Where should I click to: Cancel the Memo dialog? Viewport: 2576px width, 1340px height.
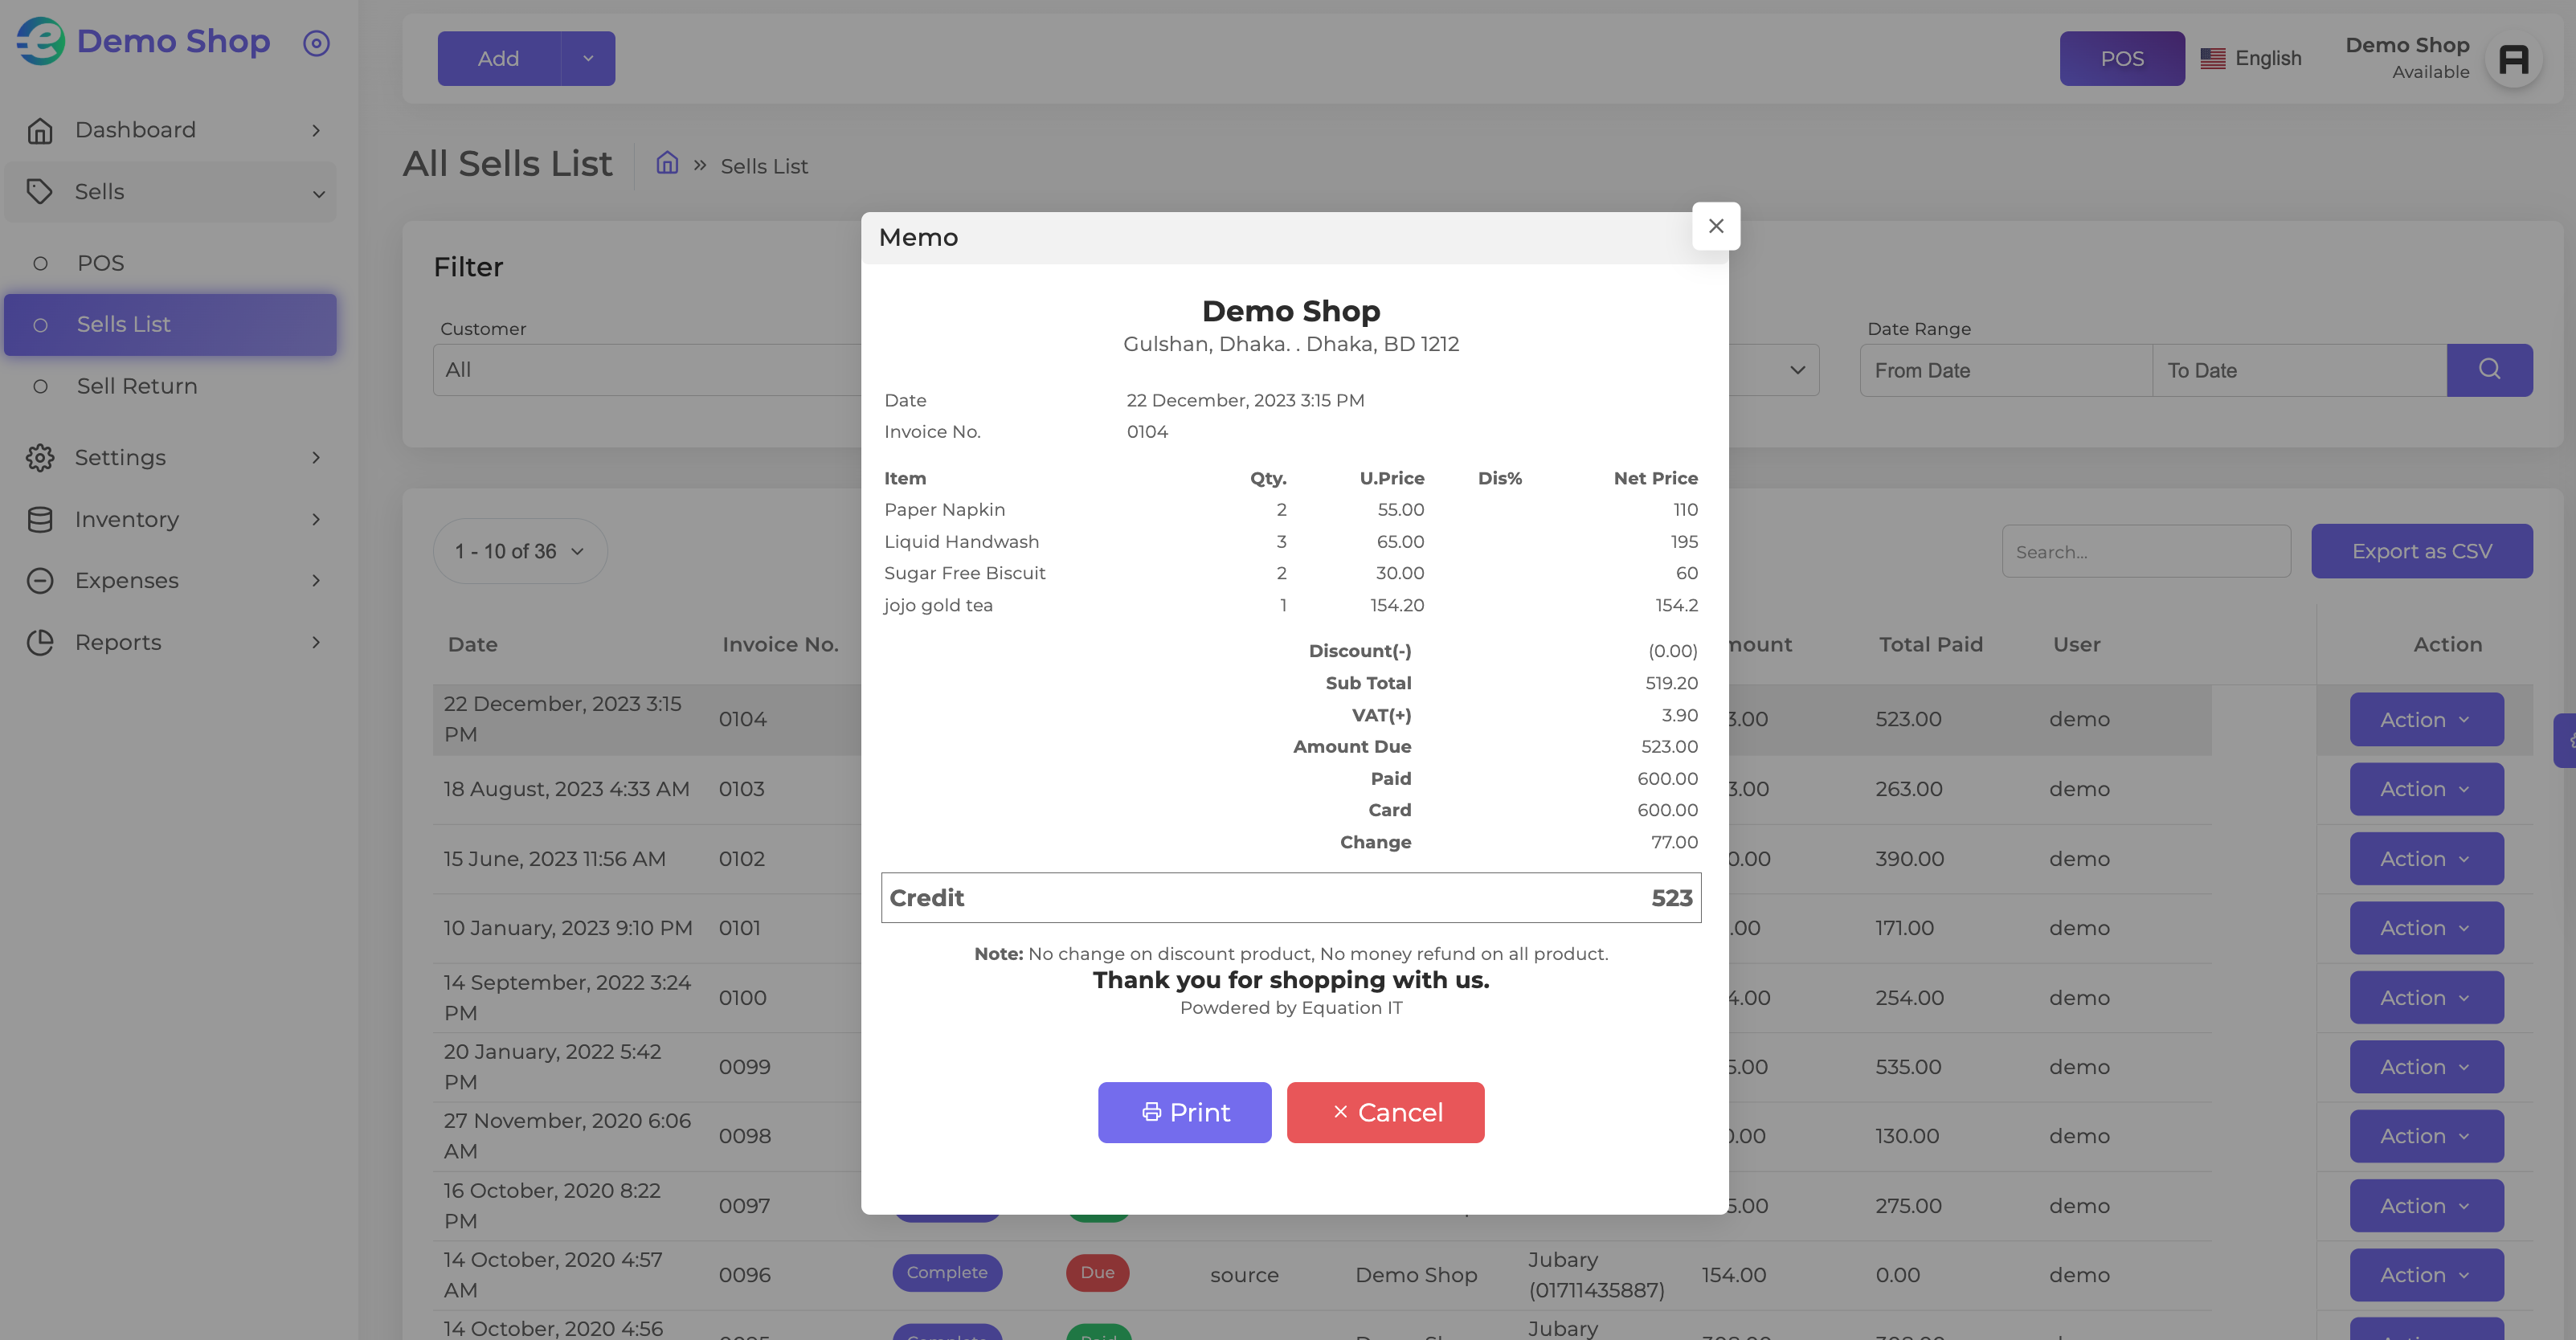click(x=1385, y=1112)
